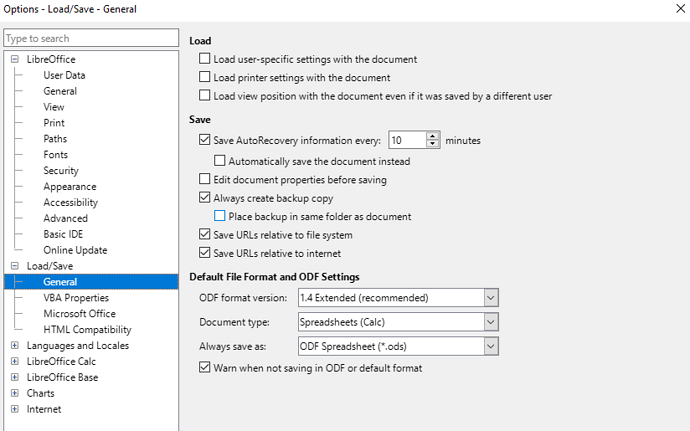Image resolution: width=690 pixels, height=431 pixels.
Task: Select the Charts tree label
Action: point(40,393)
